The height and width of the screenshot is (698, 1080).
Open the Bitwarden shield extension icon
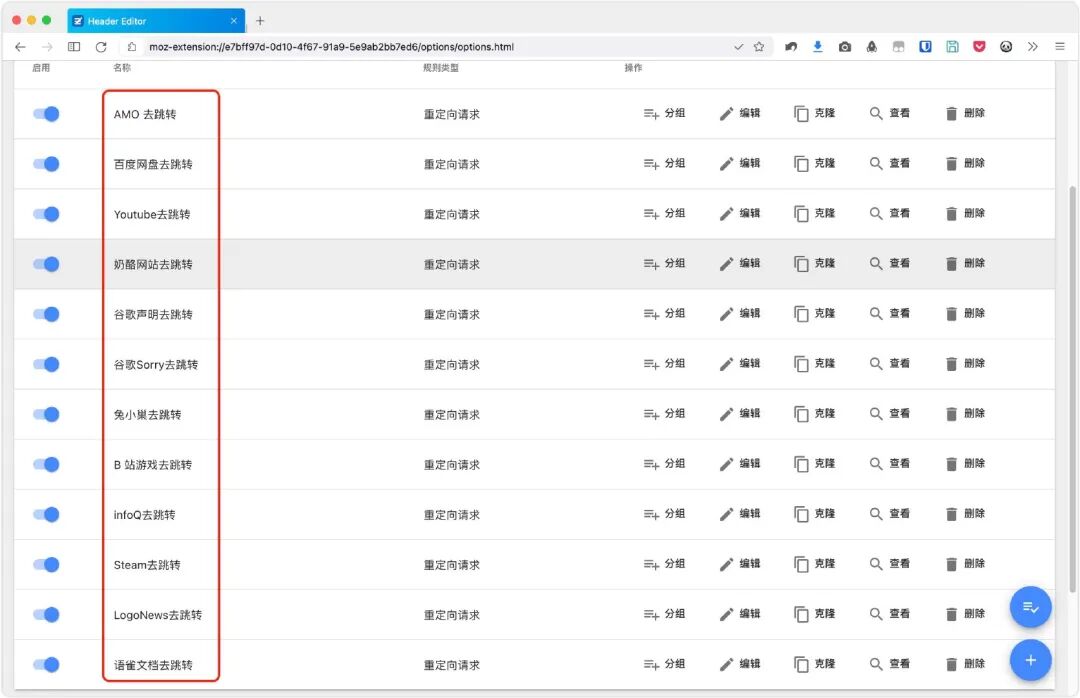pyautogui.click(x=925, y=47)
